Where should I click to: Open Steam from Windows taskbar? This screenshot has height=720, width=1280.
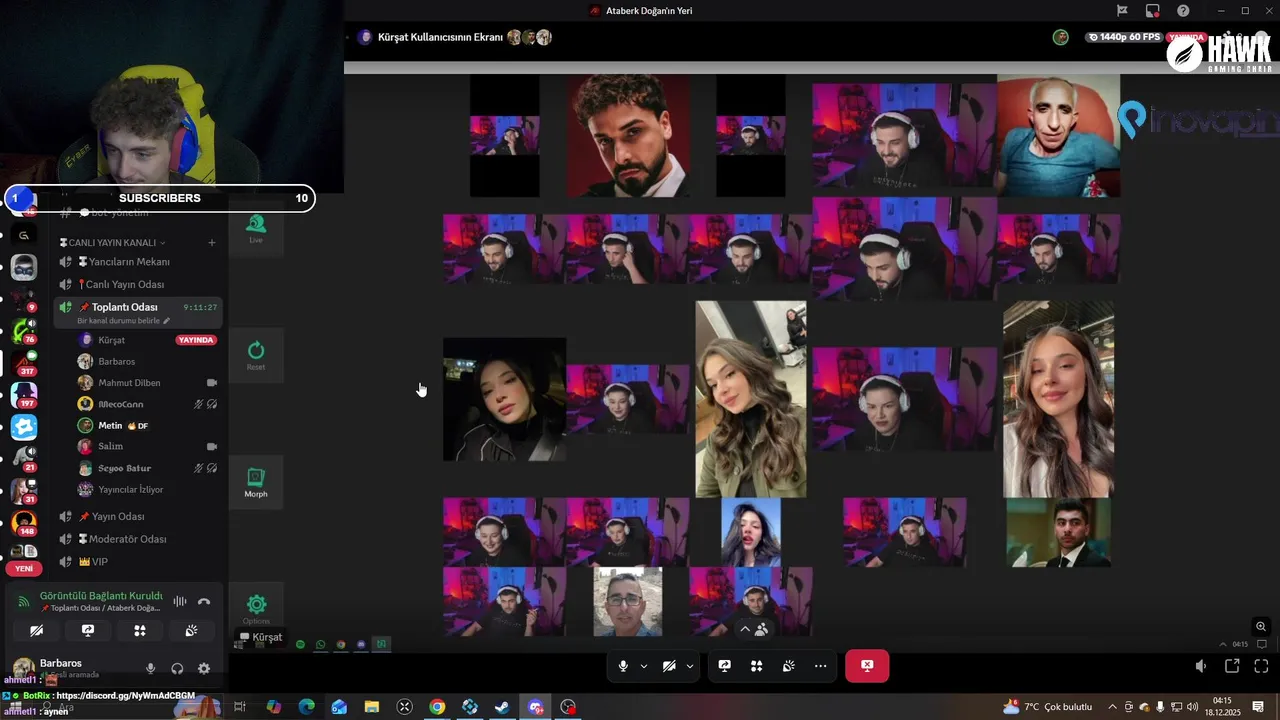pos(502,707)
